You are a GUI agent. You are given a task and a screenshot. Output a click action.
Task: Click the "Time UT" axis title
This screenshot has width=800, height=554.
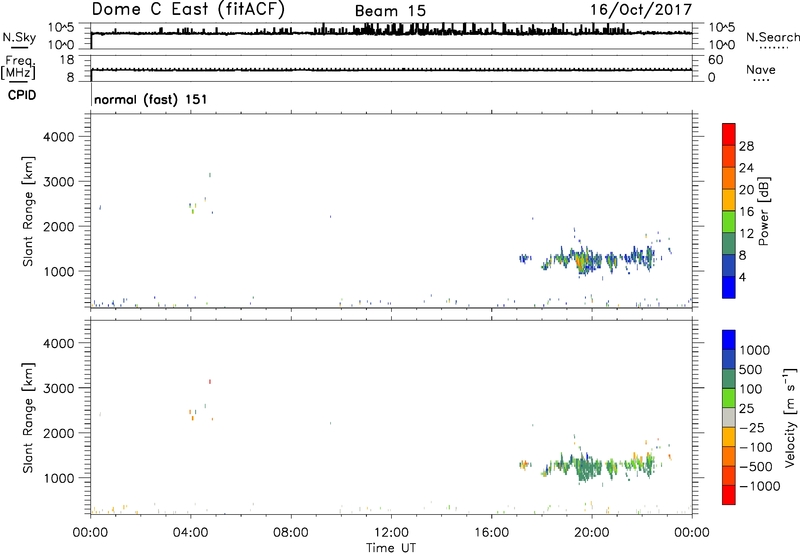pyautogui.click(x=391, y=548)
